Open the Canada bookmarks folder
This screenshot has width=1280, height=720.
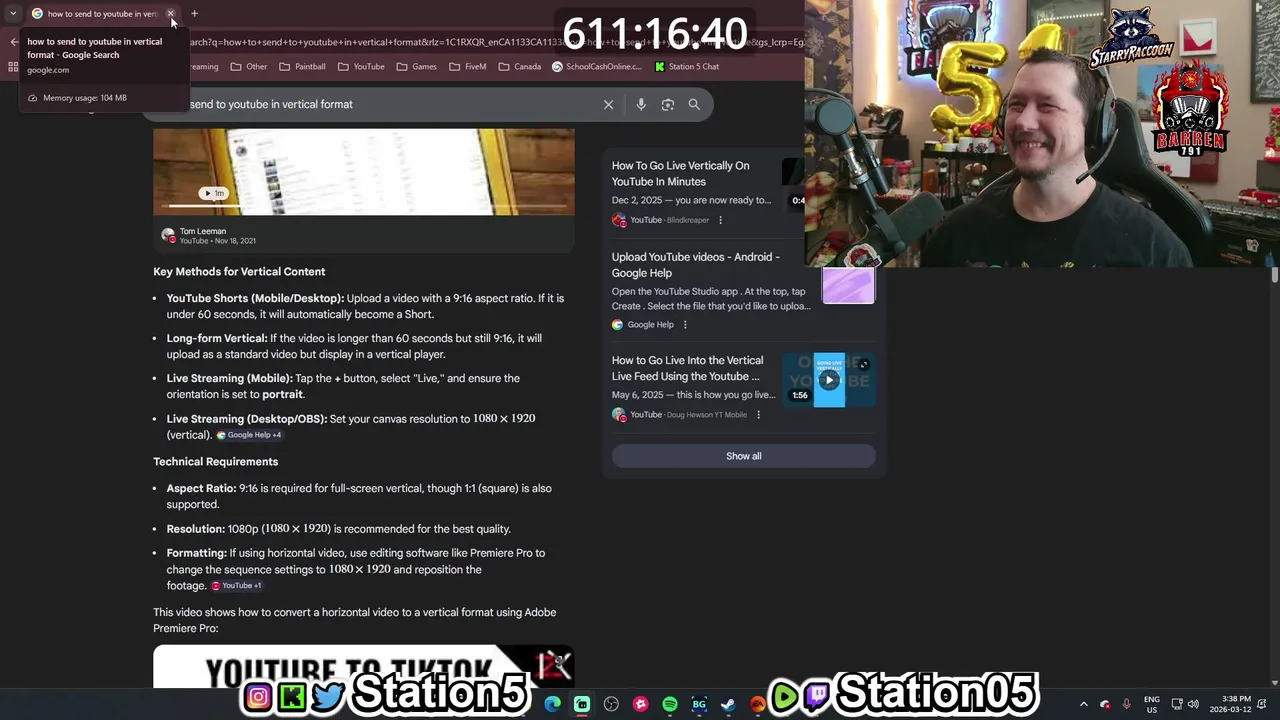click(520, 67)
